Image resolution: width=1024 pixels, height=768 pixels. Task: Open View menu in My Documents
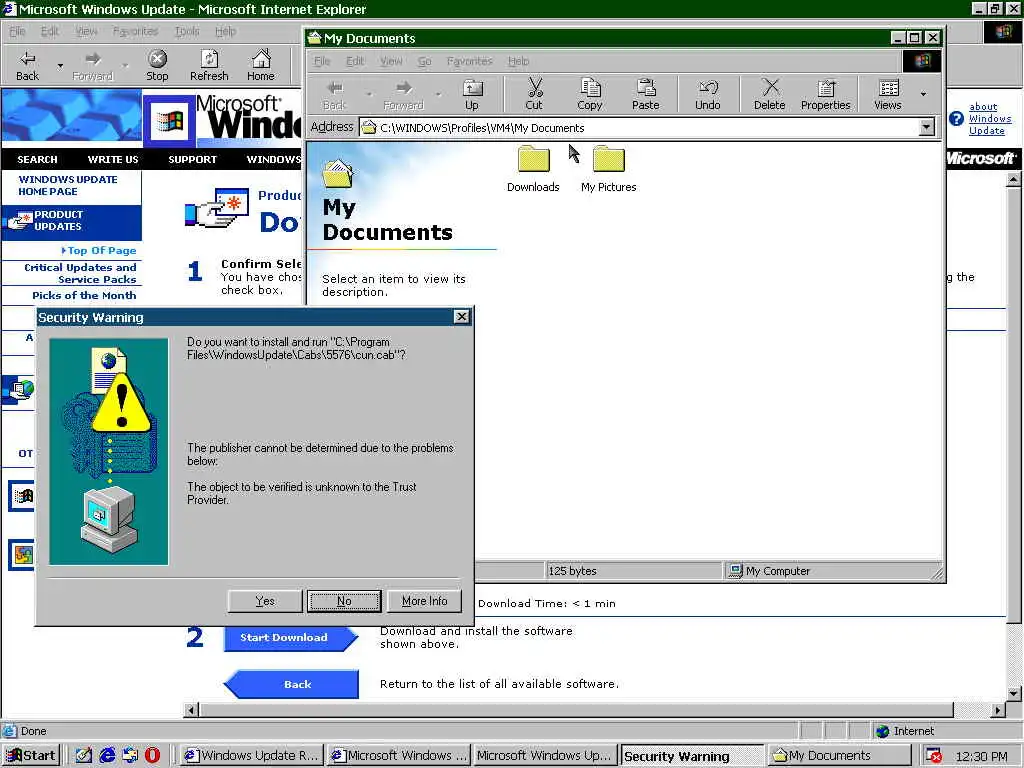391,61
